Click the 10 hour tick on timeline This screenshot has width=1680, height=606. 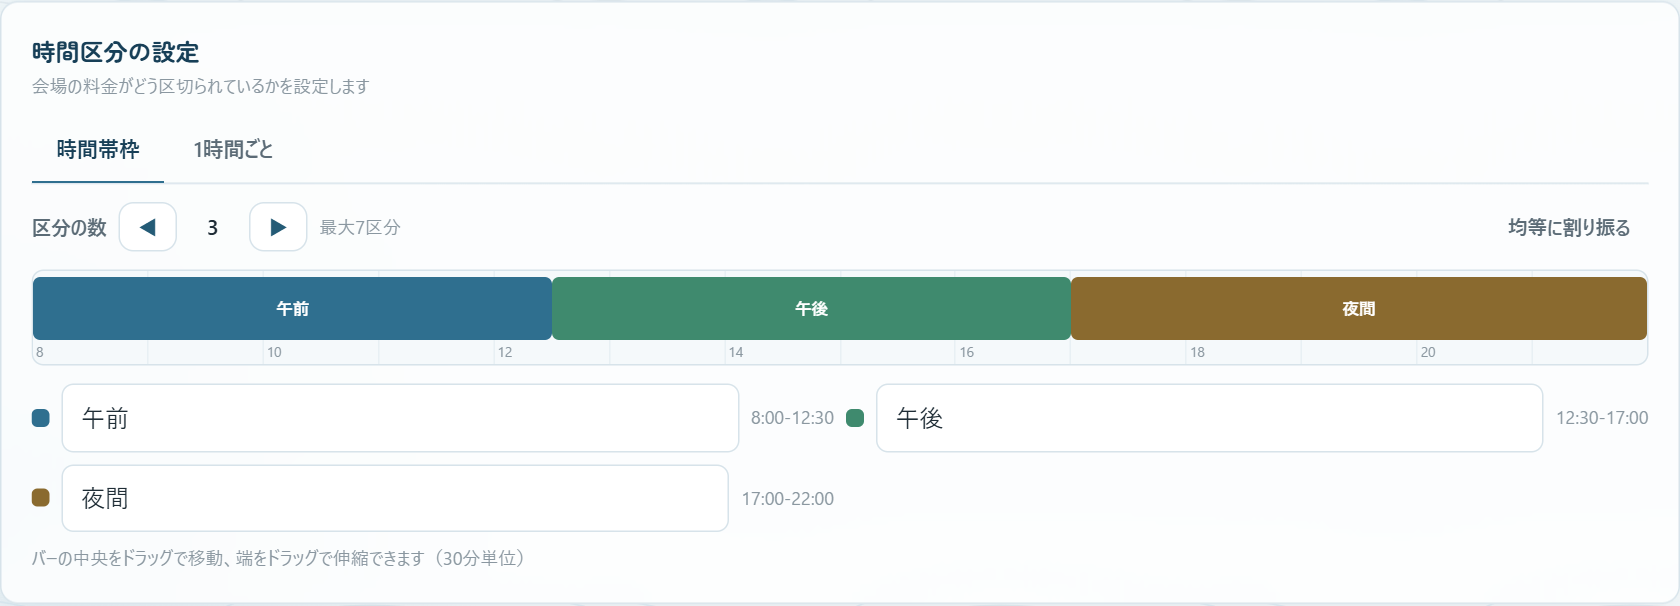274,352
